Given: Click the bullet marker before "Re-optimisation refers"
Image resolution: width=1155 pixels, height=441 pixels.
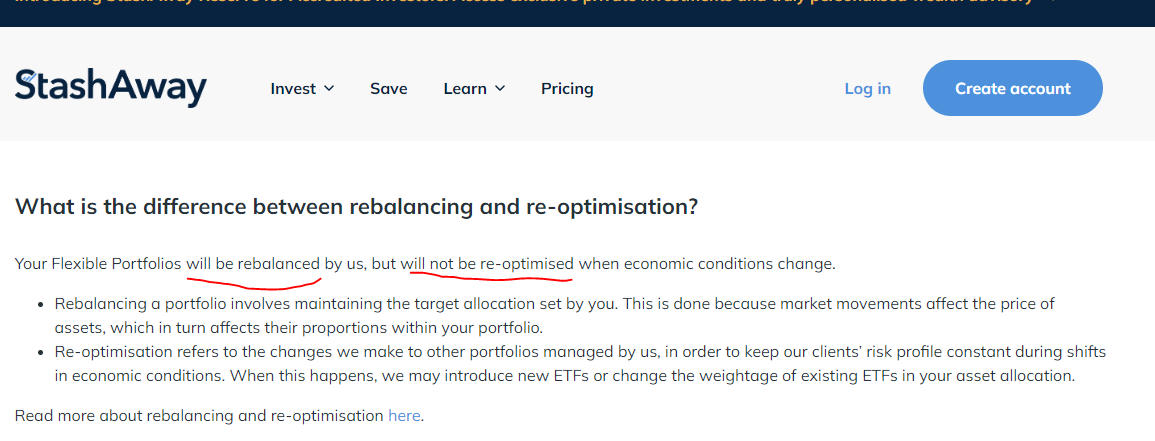Looking at the screenshot, I should pyautogui.click(x=40, y=353).
